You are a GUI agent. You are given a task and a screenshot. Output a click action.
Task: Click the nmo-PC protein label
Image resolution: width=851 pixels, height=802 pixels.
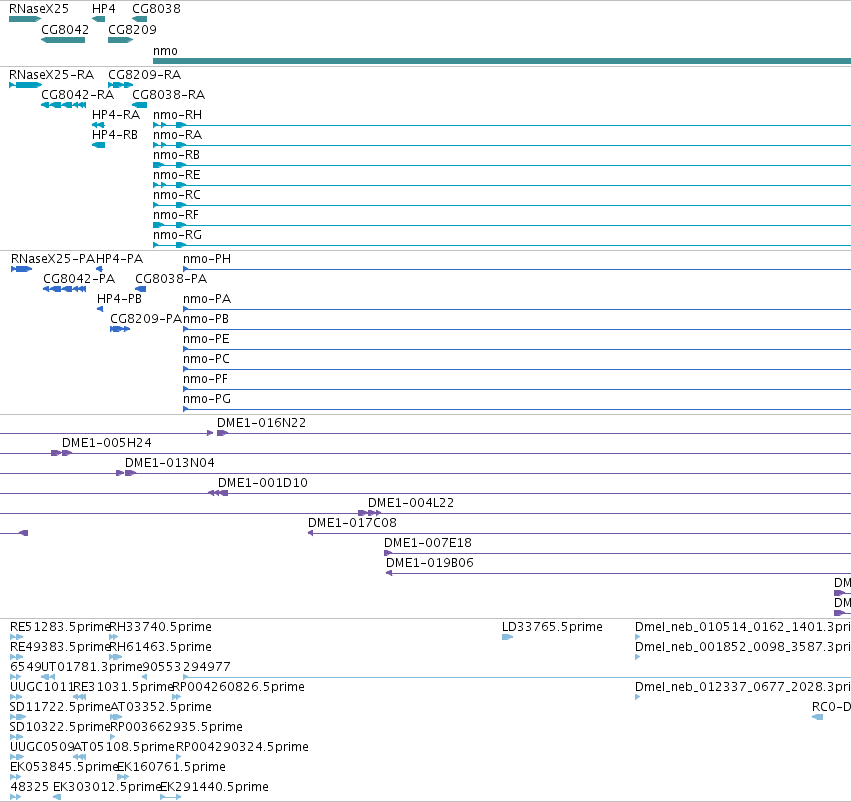point(206,359)
